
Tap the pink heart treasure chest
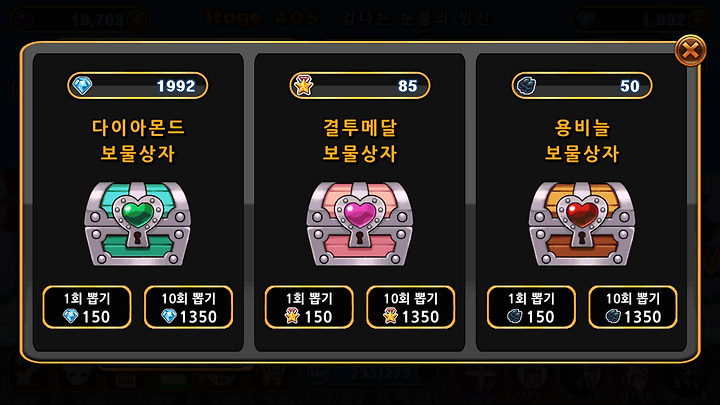360,223
